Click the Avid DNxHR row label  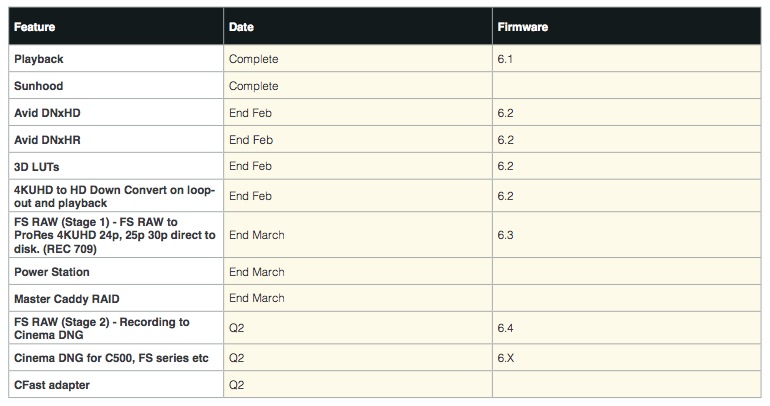pos(47,140)
